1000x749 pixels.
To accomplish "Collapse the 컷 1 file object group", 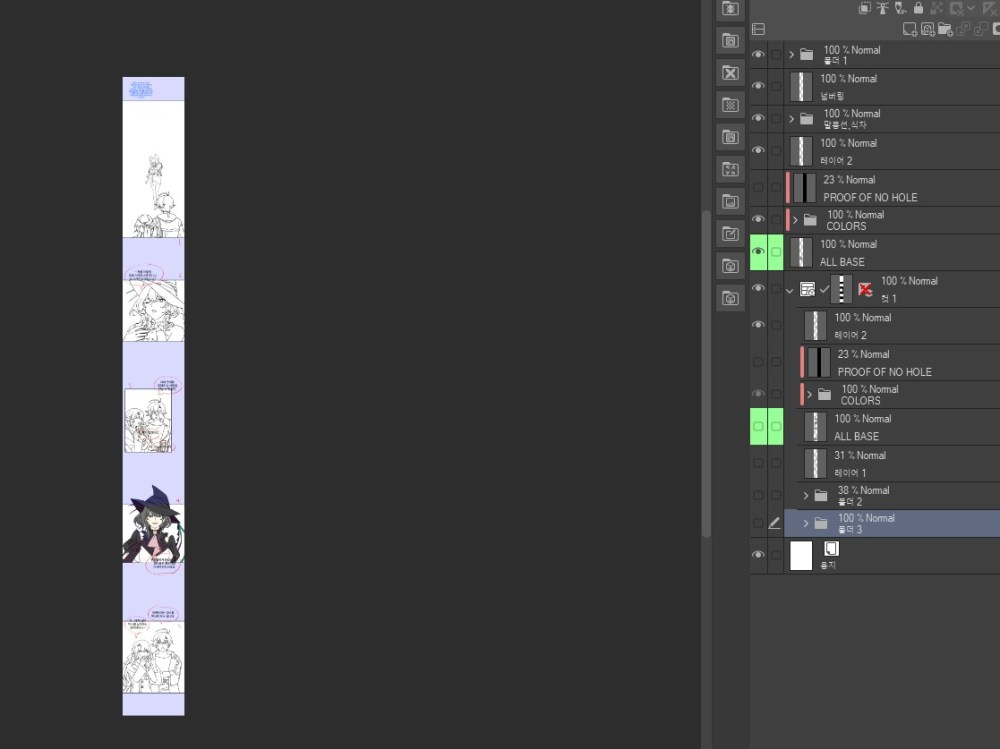I will [790, 290].
